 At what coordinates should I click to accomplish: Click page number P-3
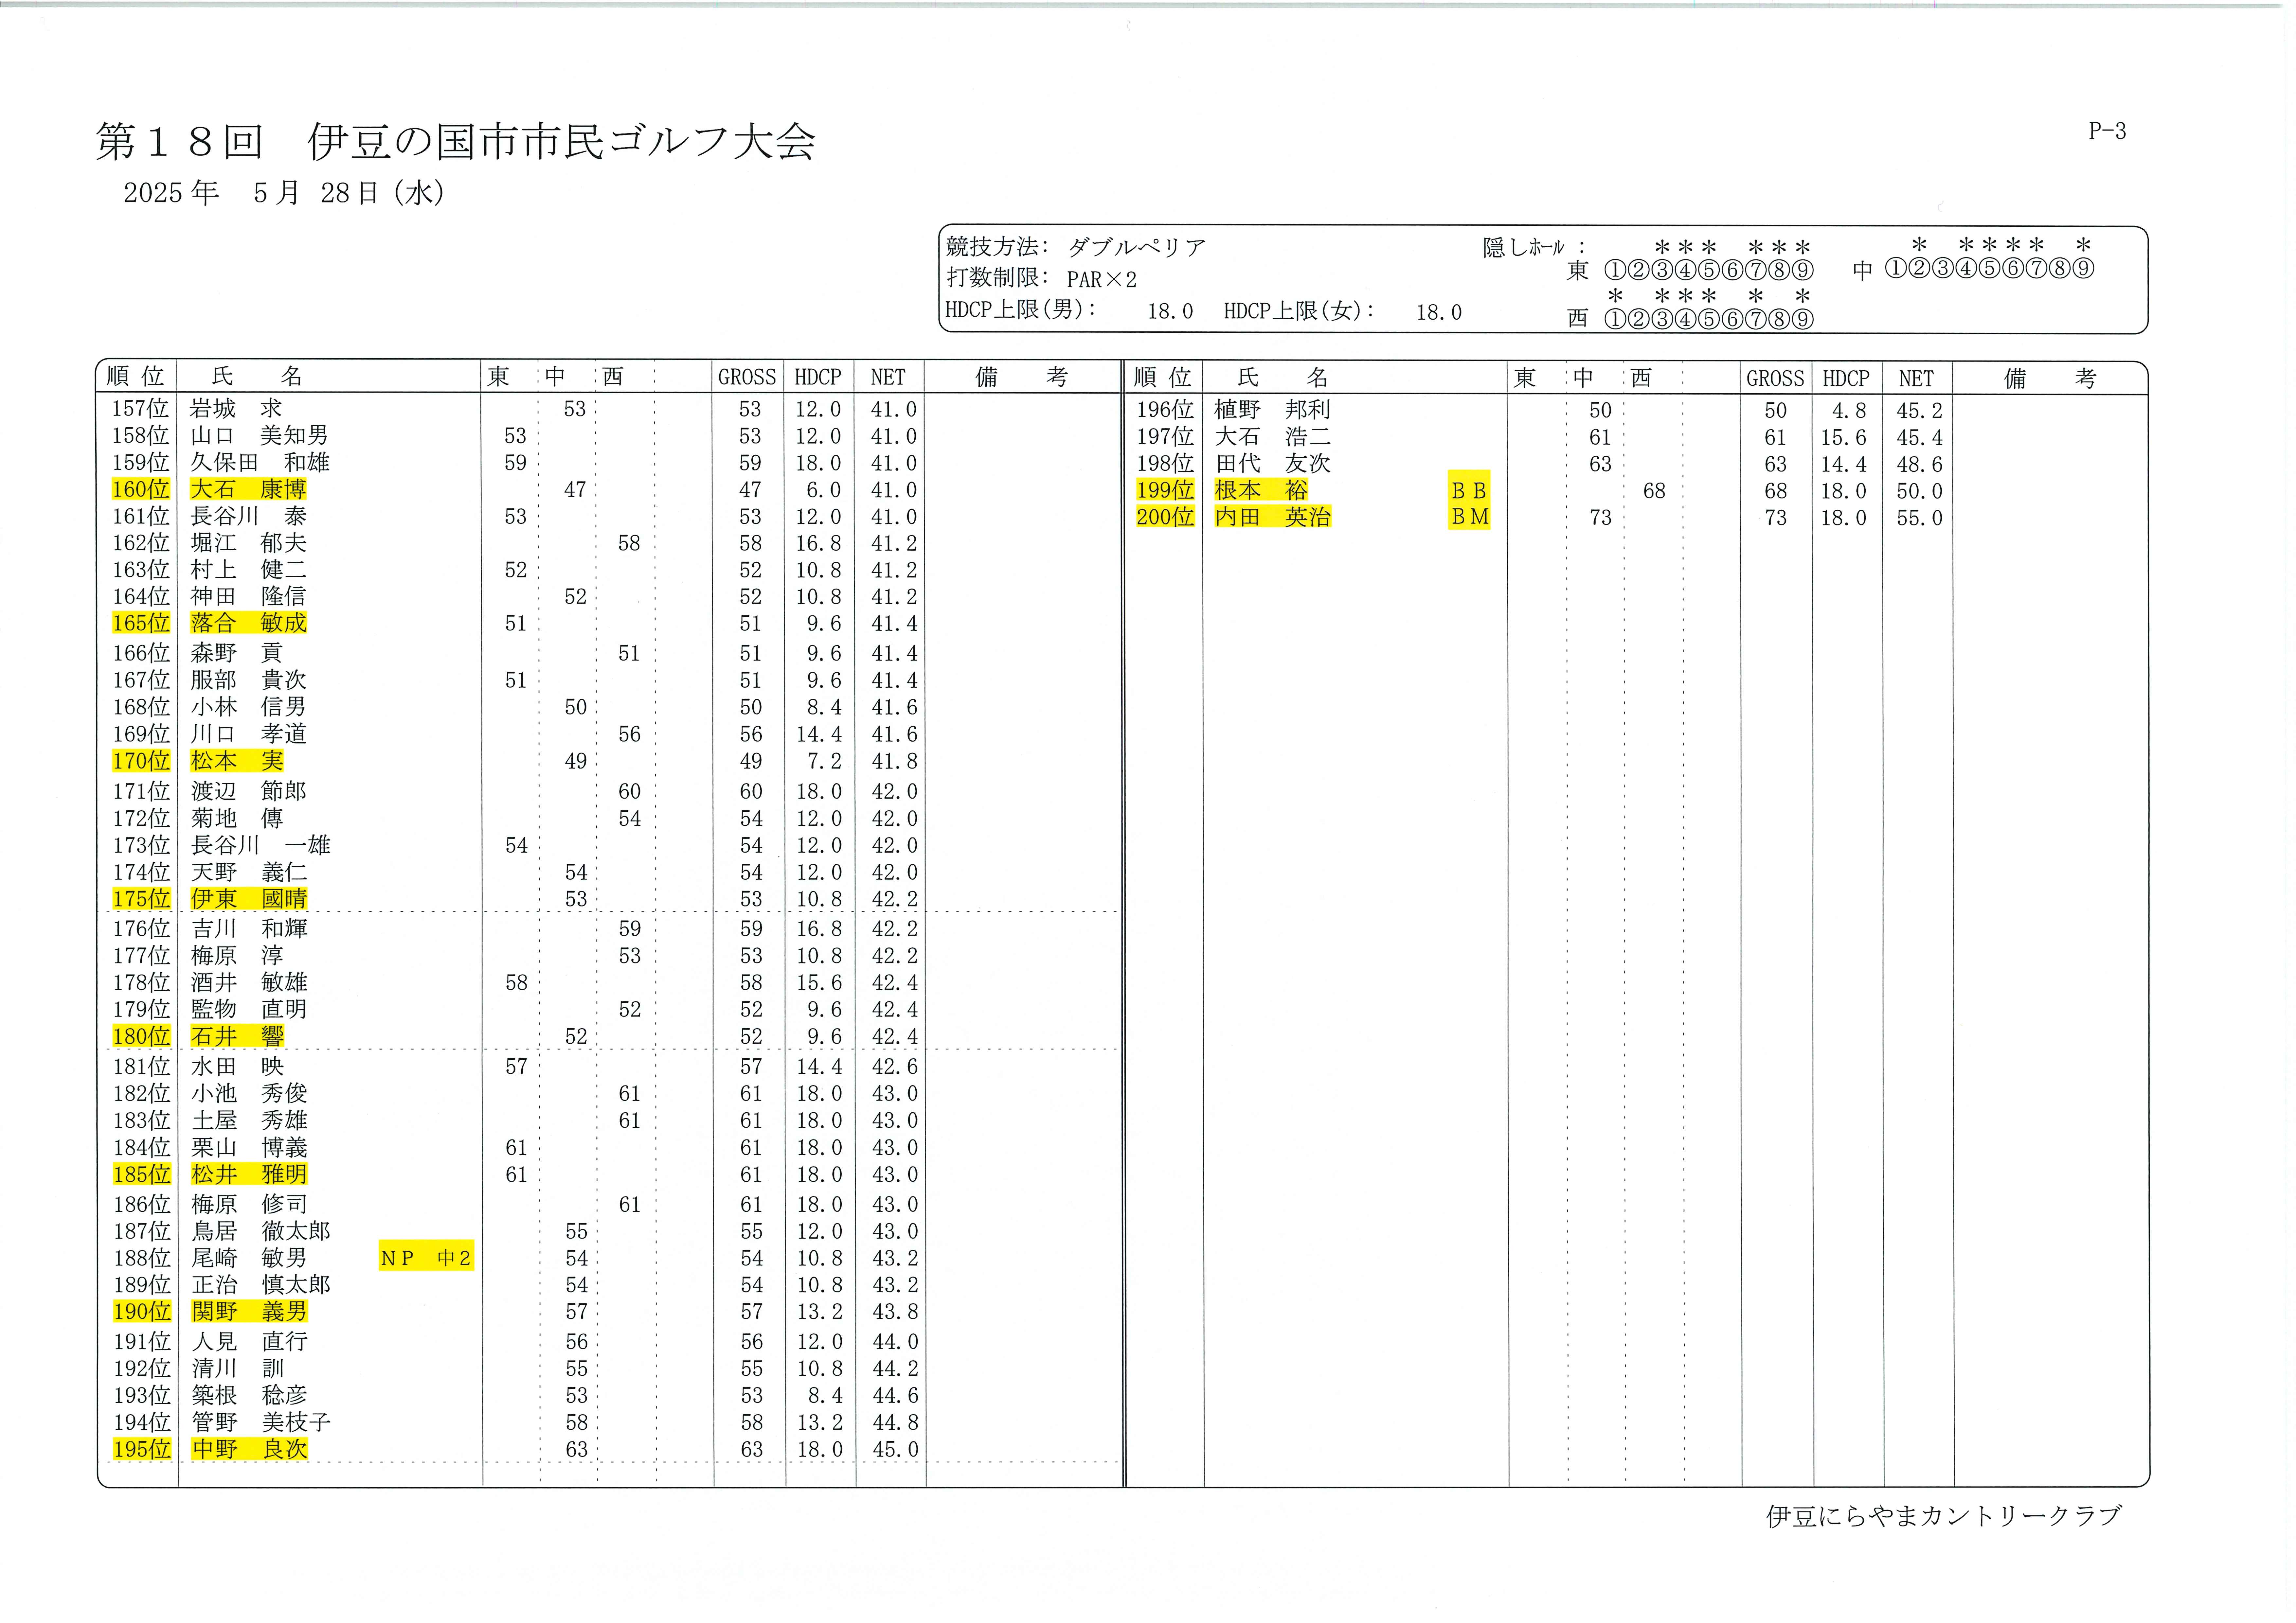click(2107, 131)
